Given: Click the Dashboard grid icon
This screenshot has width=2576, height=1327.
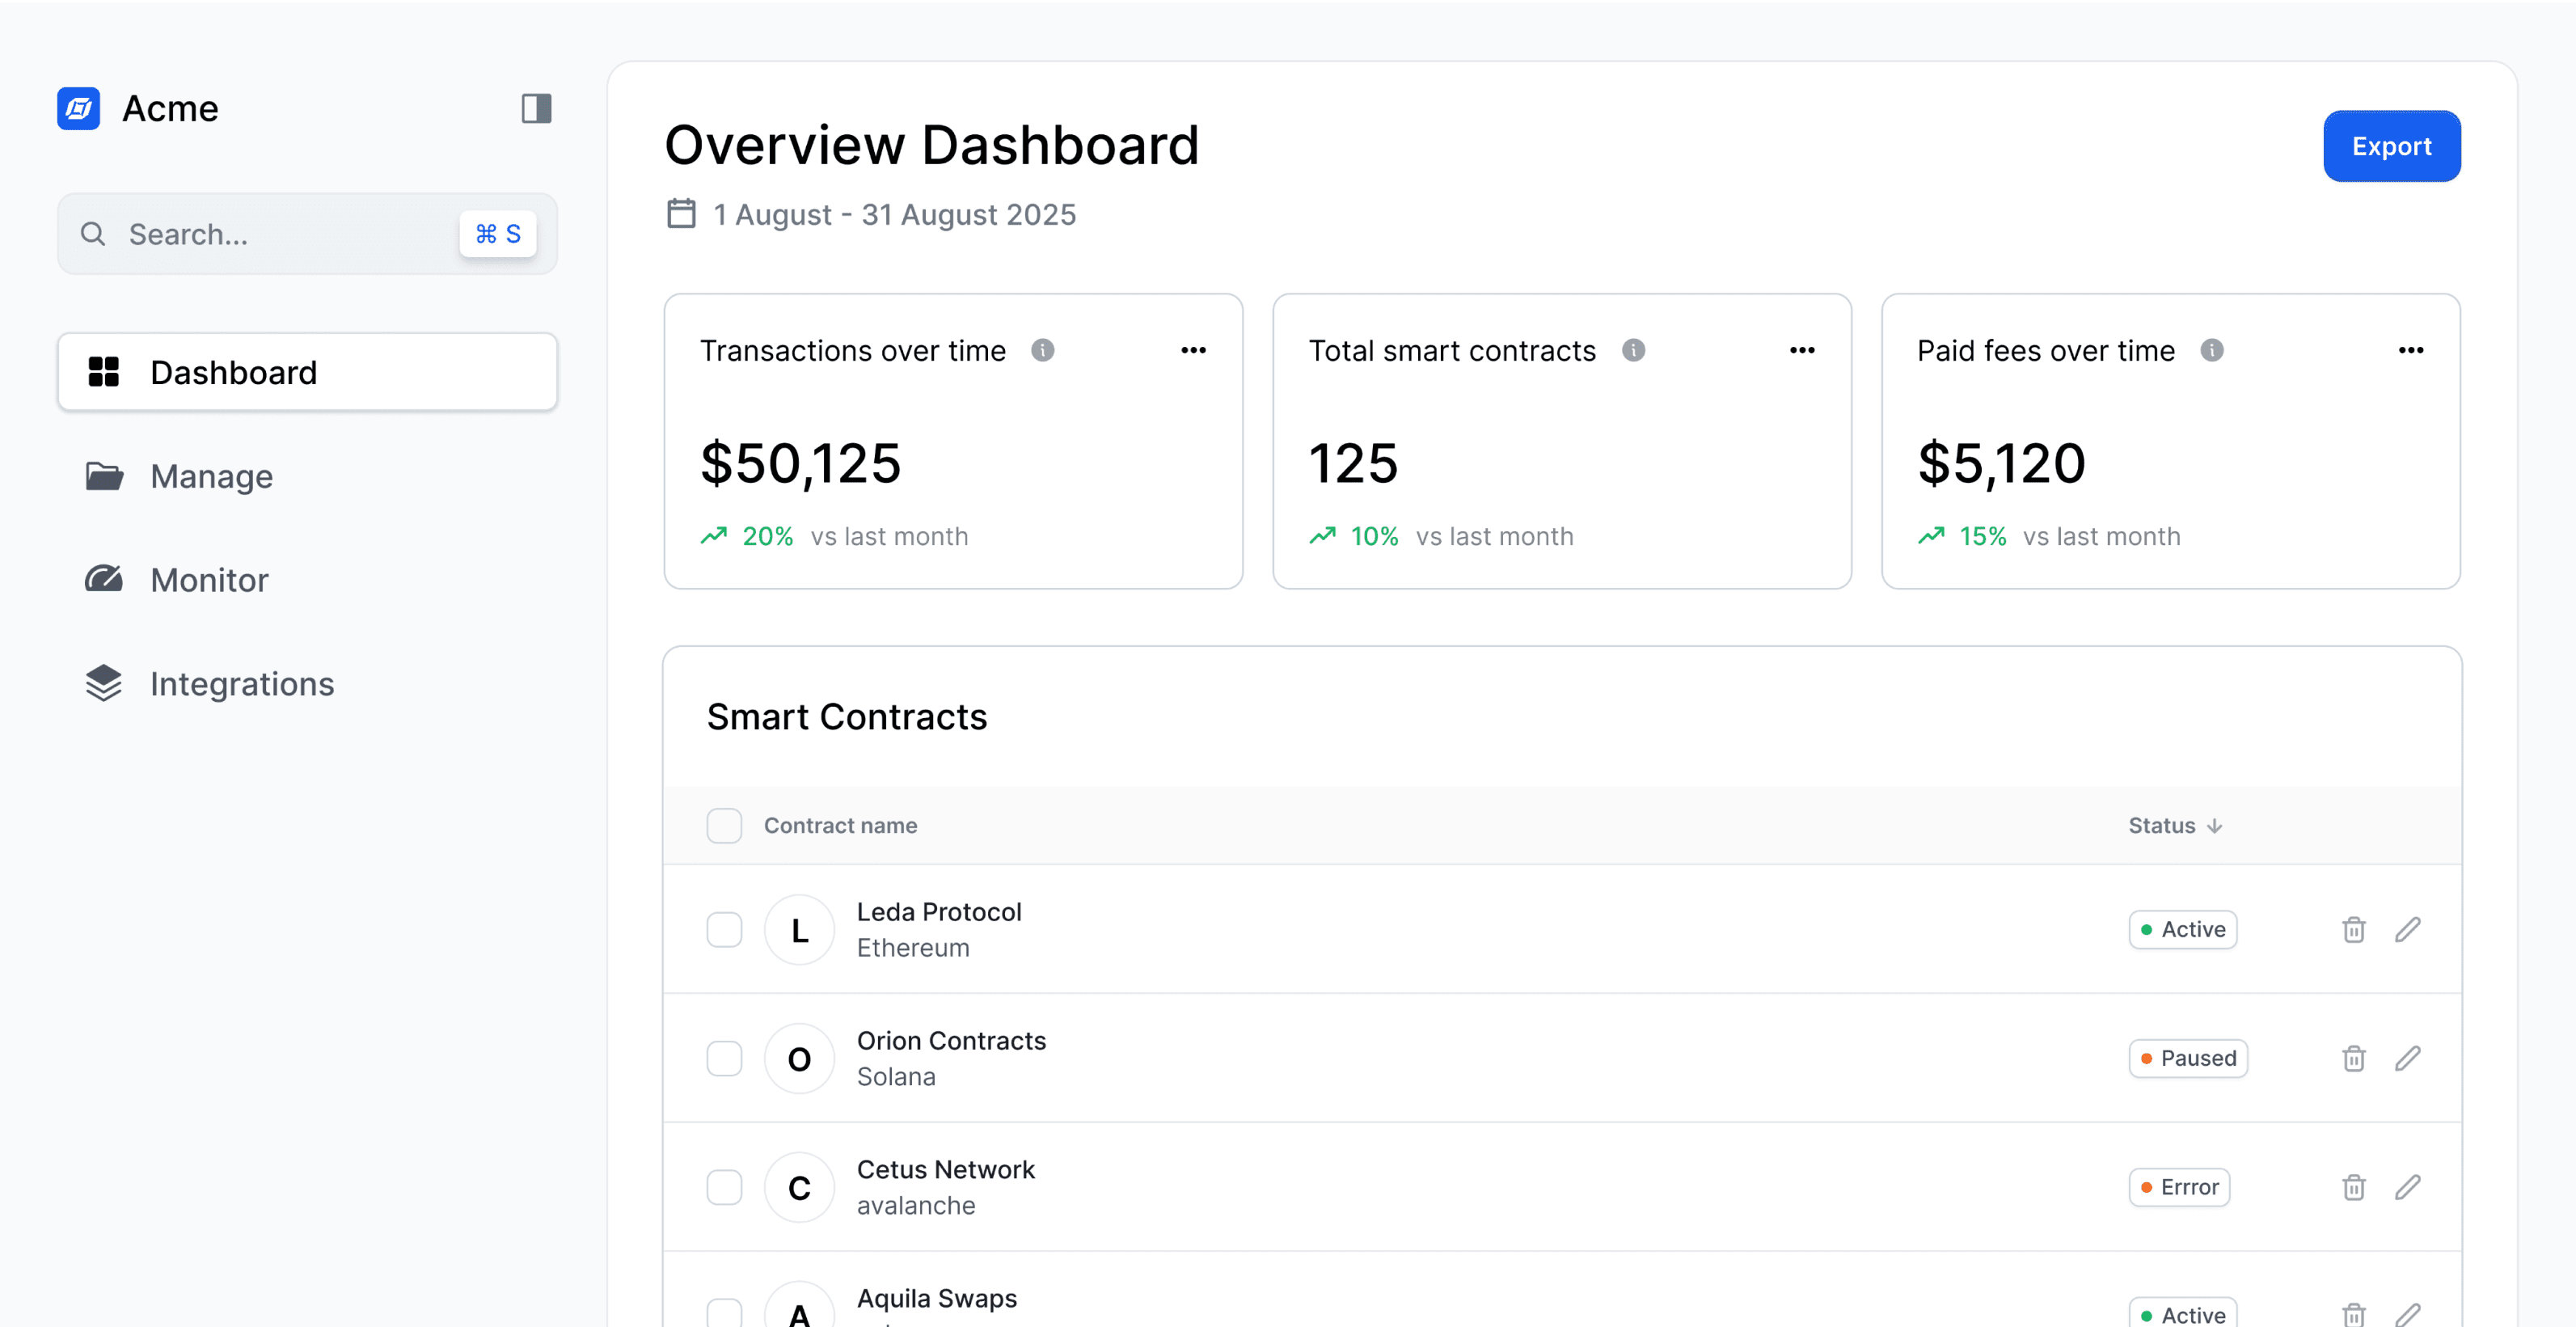Looking at the screenshot, I should tap(103, 372).
